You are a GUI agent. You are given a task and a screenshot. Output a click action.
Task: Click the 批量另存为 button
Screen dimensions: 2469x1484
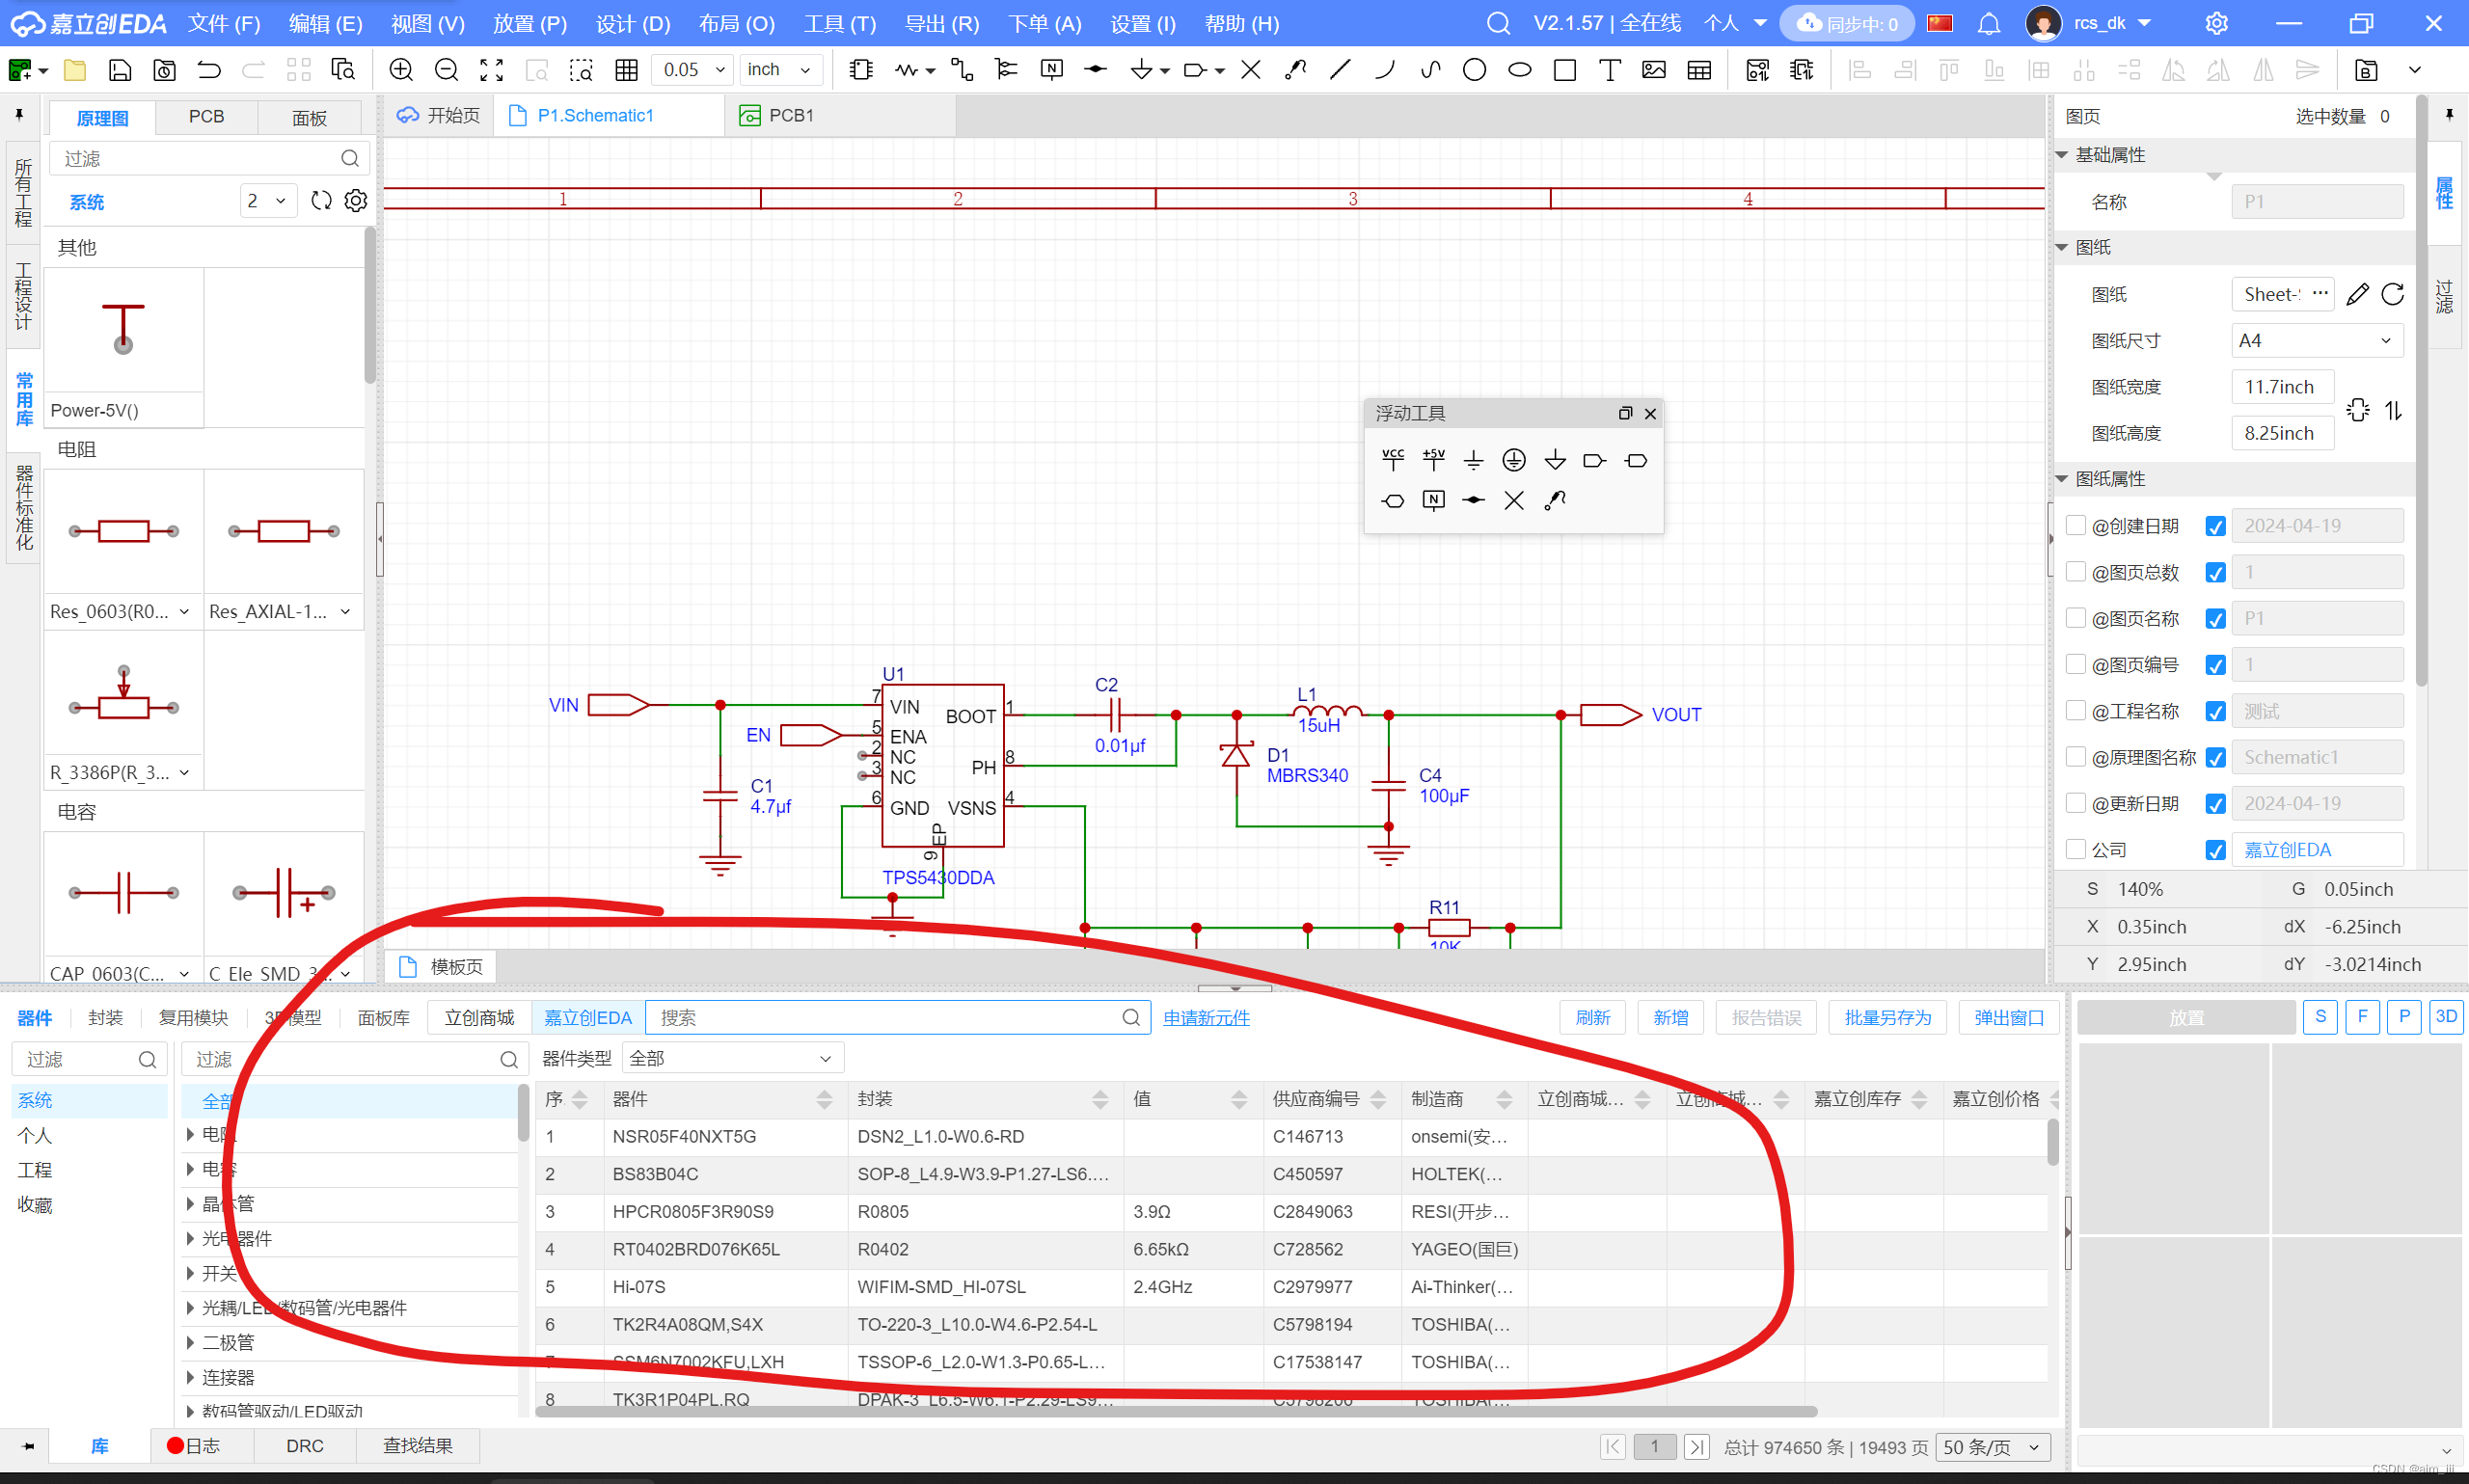pos(1887,1017)
